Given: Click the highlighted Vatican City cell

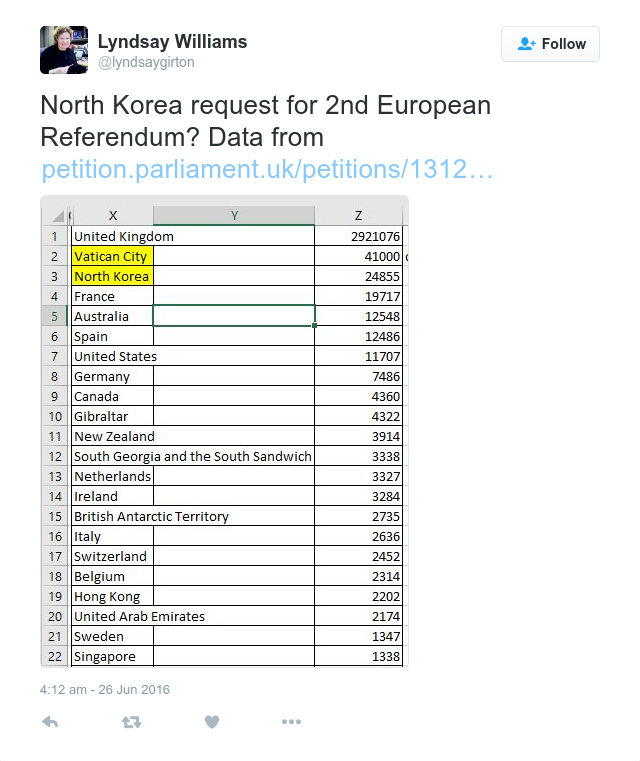Looking at the screenshot, I should 113,256.
